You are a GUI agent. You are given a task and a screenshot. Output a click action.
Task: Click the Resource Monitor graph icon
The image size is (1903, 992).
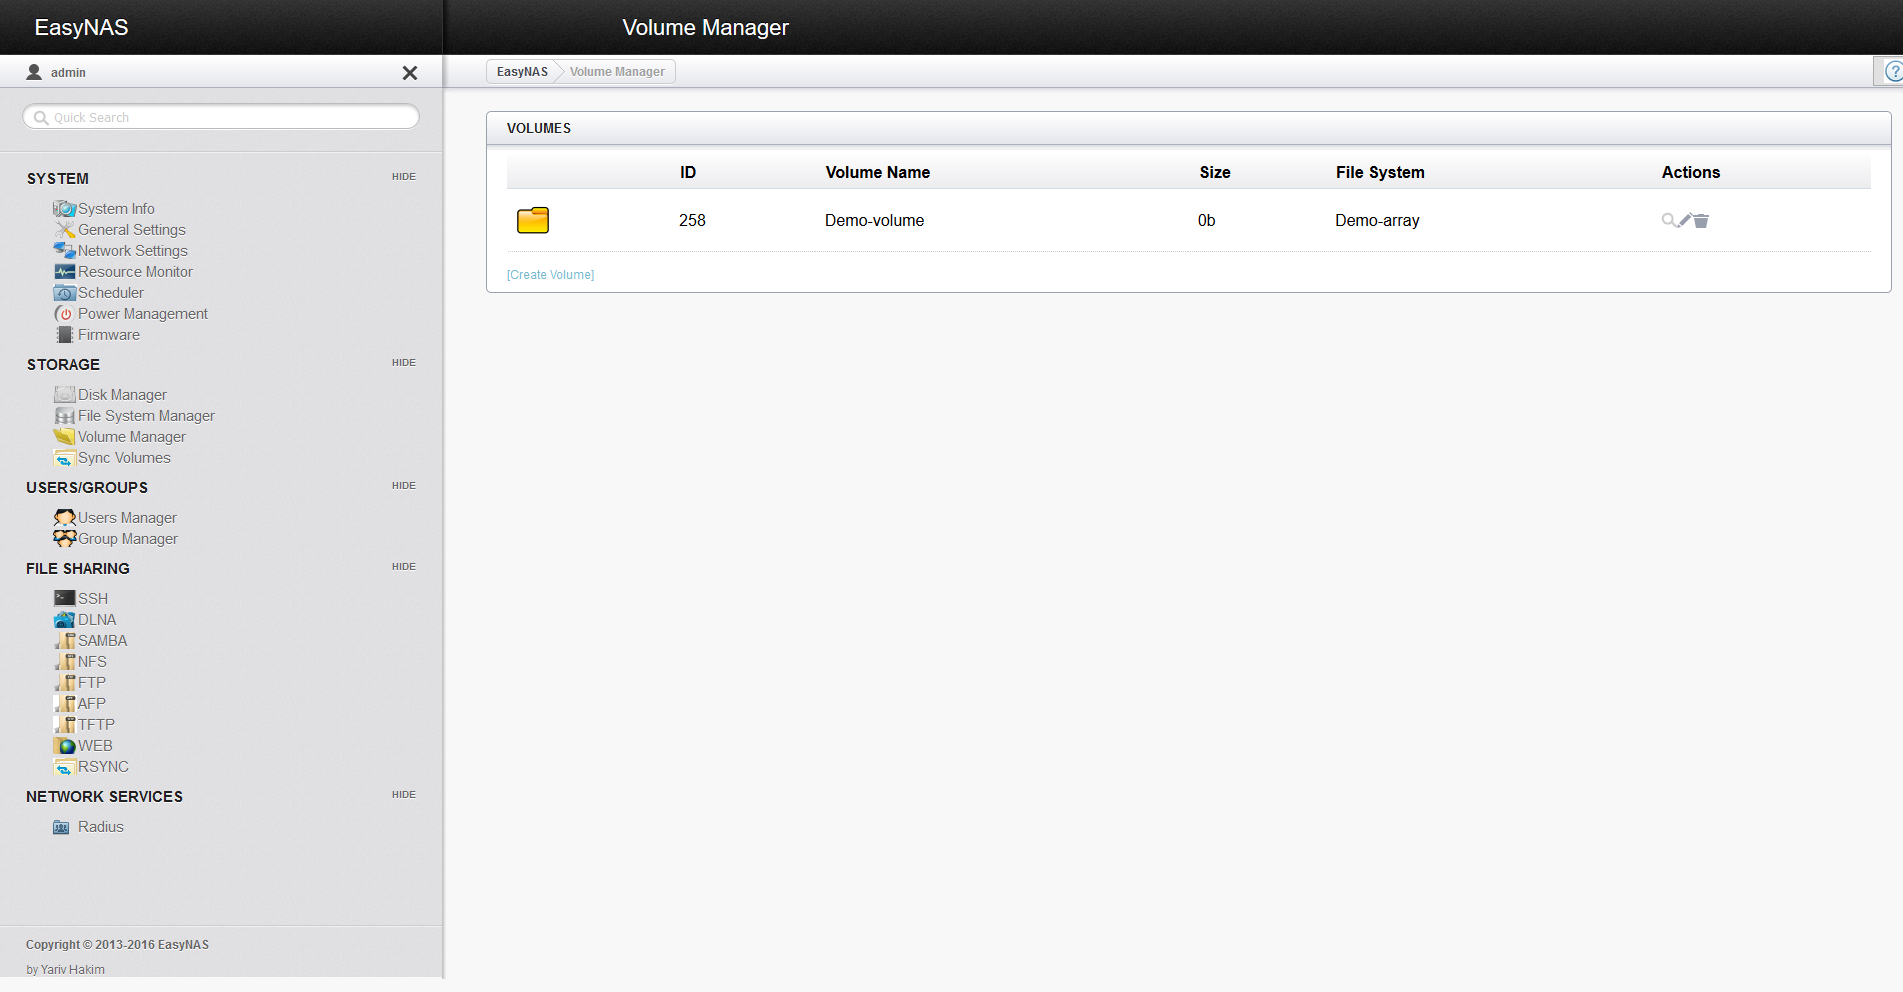point(65,272)
